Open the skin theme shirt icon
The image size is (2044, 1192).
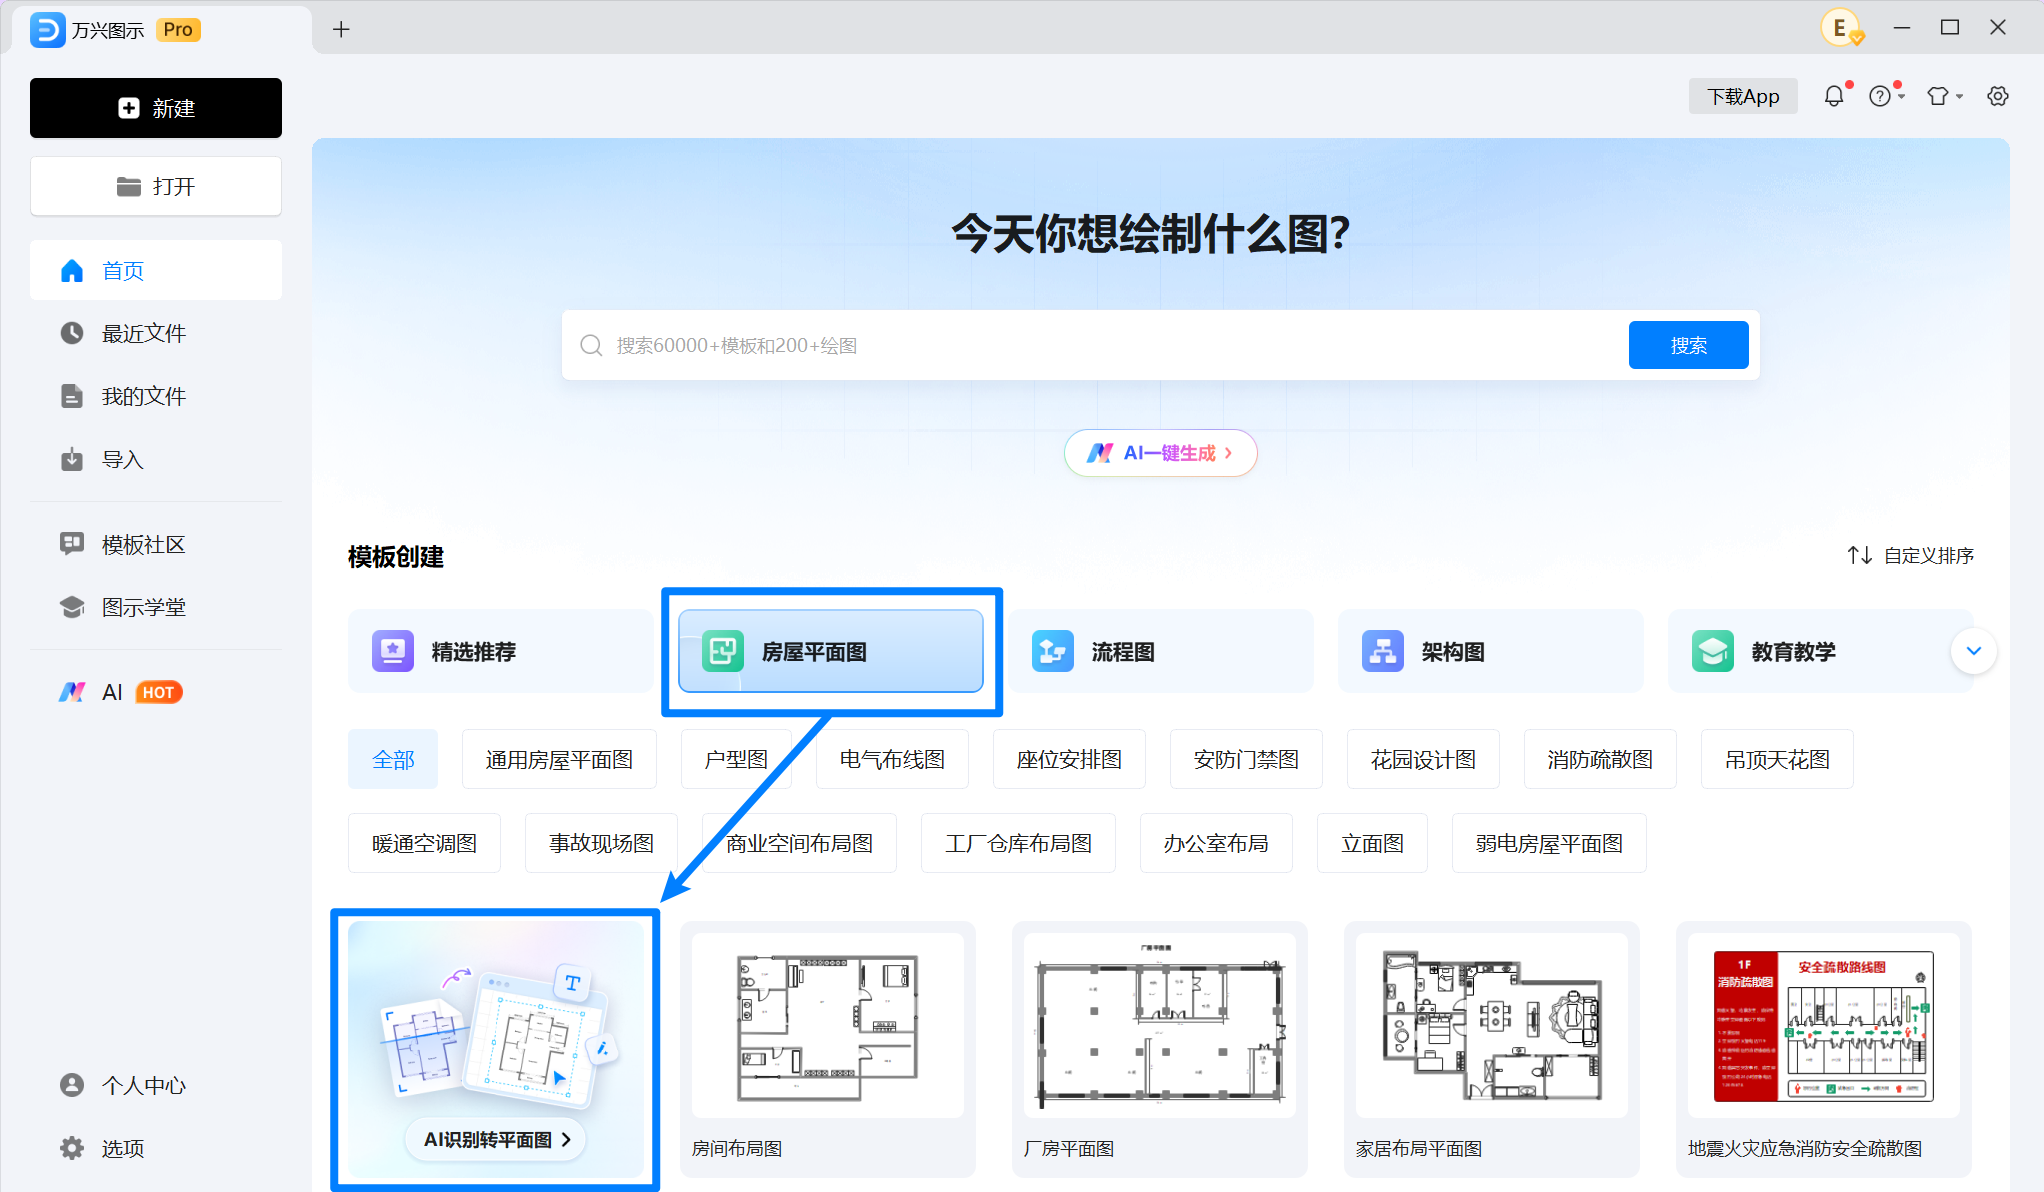[x=1938, y=96]
